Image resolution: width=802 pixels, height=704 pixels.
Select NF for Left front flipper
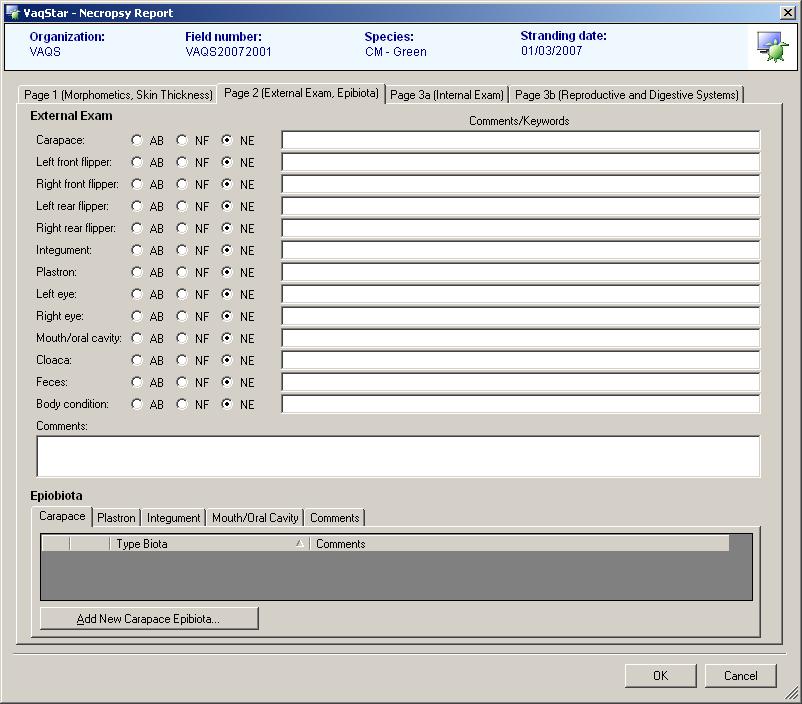[x=182, y=162]
